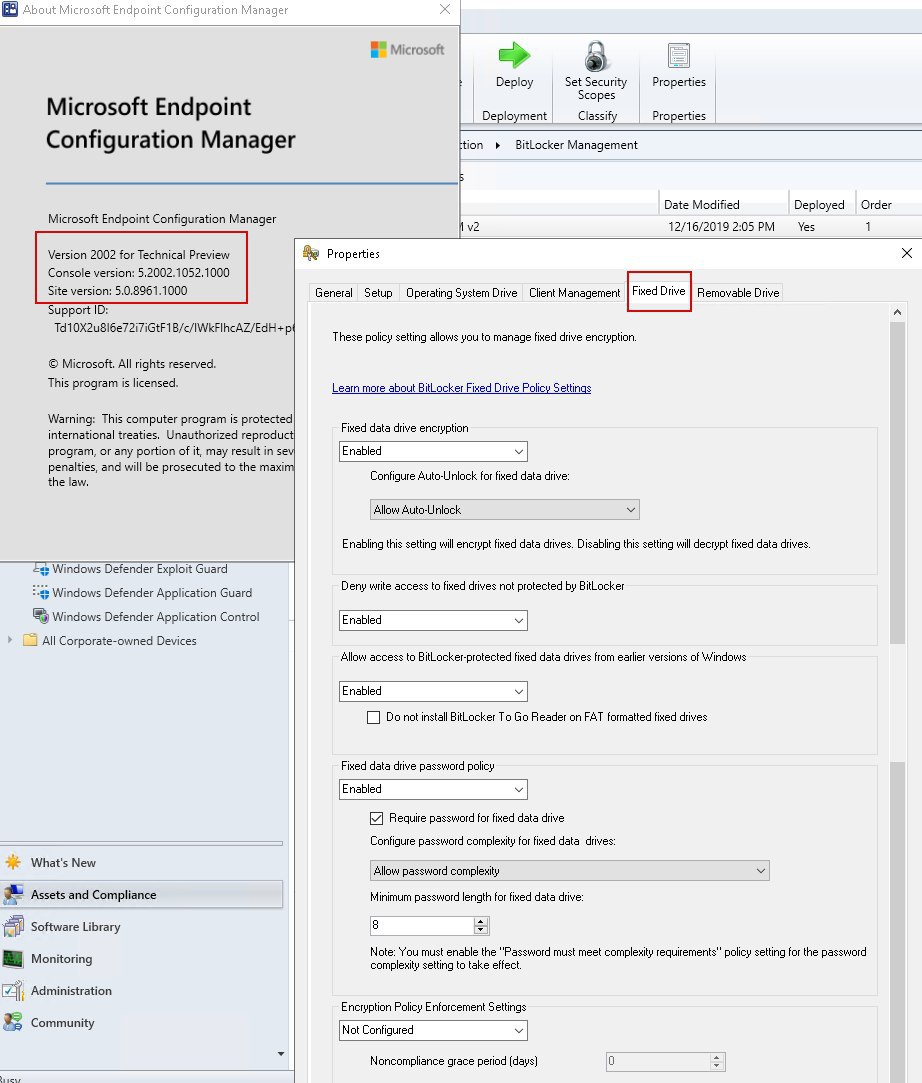Click All Corporate-owned Devices tree item
922x1083 pixels.
119,640
